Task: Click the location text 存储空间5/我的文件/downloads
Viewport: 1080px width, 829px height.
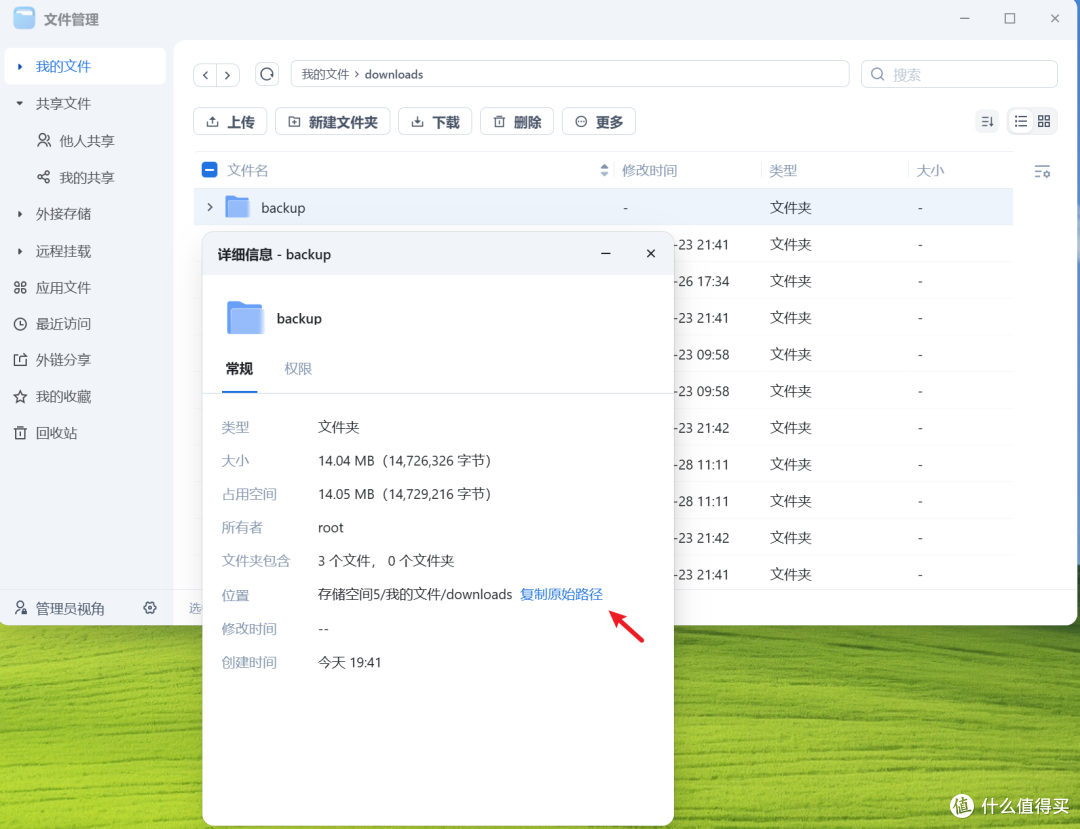Action: (415, 594)
